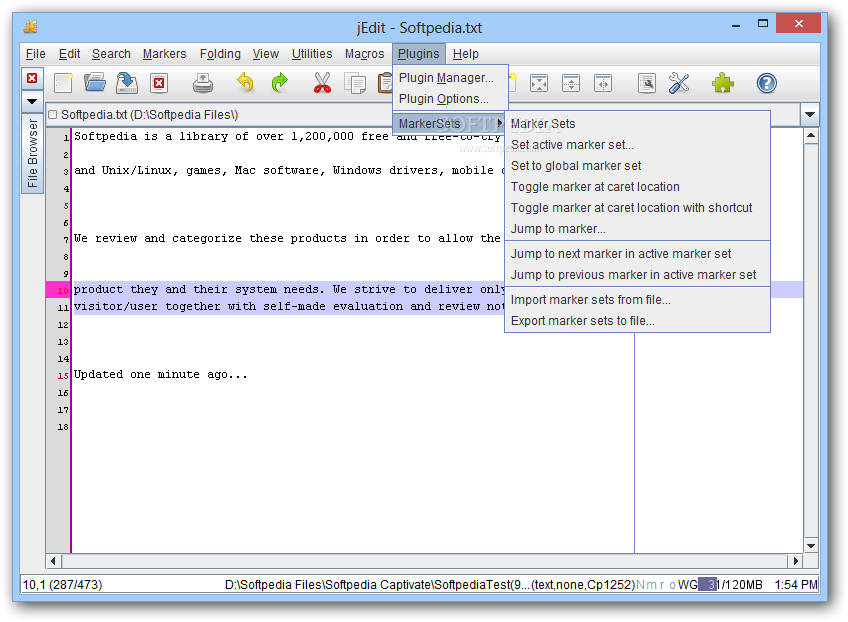Screen dimensions: 848x622
Task: Select Toggle marker at caret location
Action: [637, 187]
